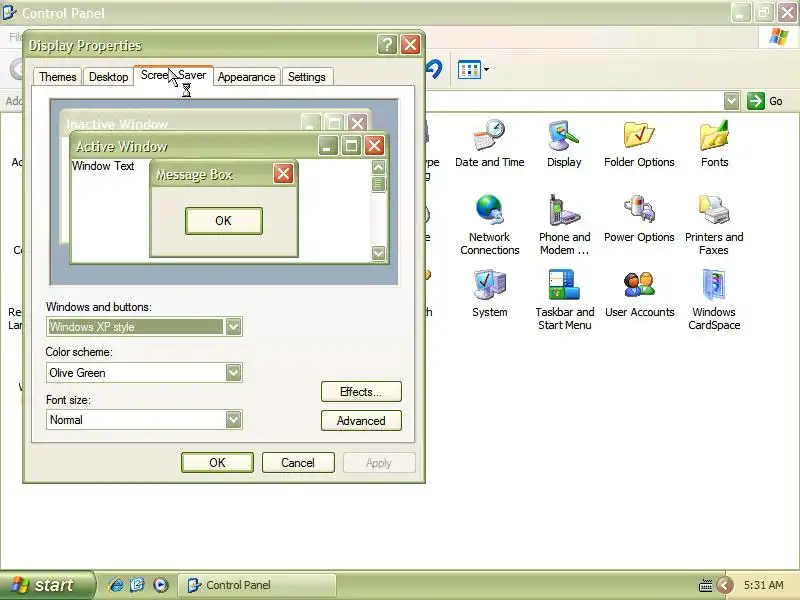The width and height of the screenshot is (800, 600).
Task: Click the preview window scroll down arrow
Action: pyautogui.click(x=379, y=253)
